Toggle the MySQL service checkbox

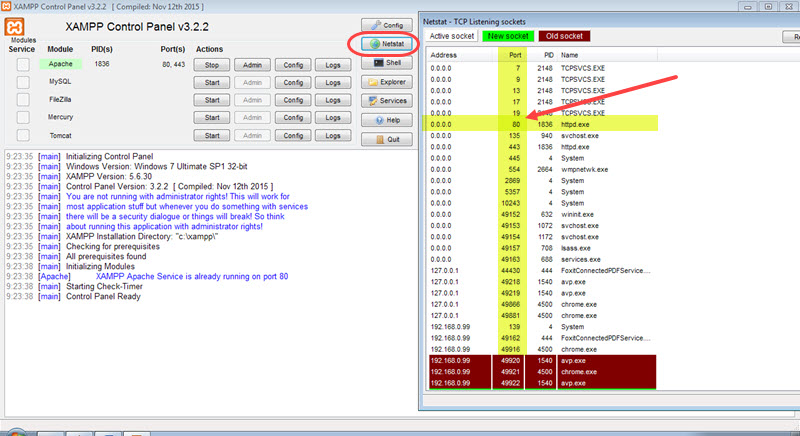click(23, 82)
